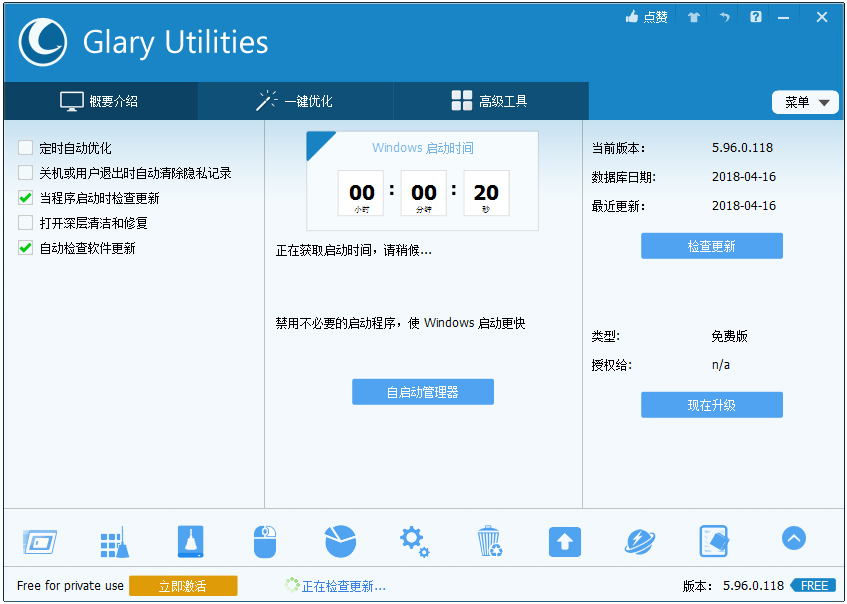Uncheck 自动检查软件更新 checkbox

25,248
